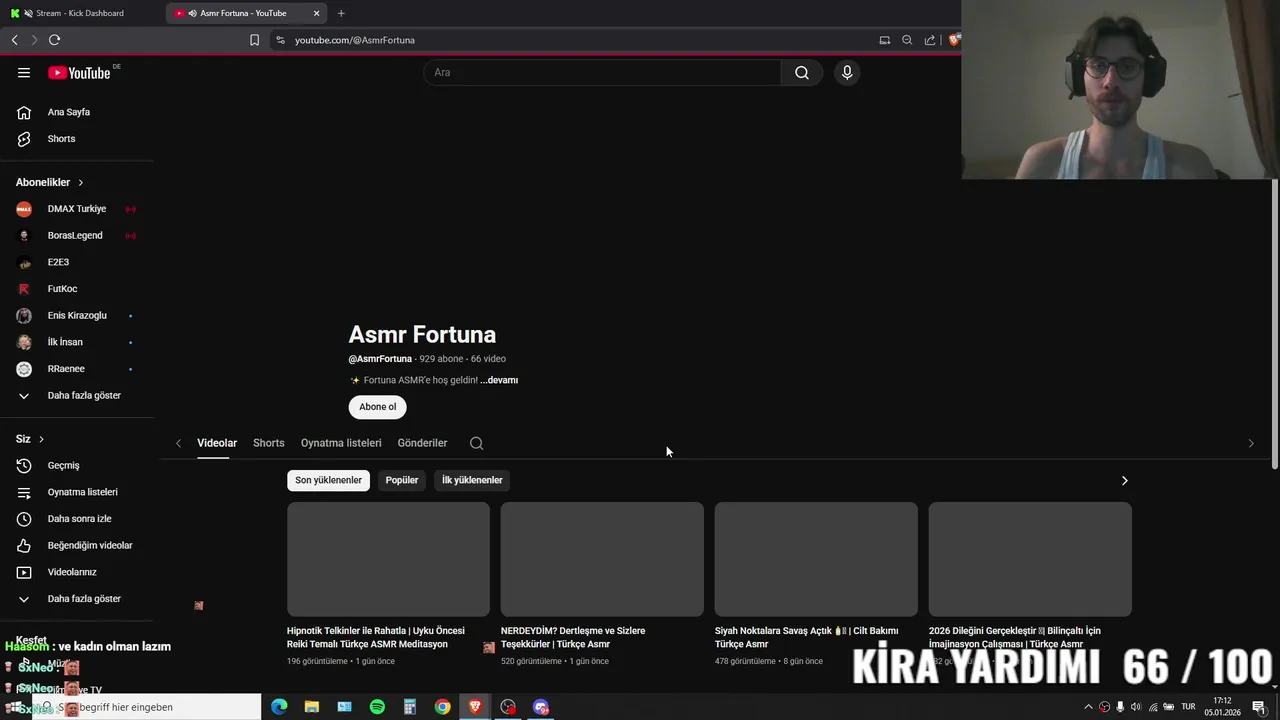Click the YouTube logo
This screenshot has height=720, width=1280.
(x=80, y=72)
